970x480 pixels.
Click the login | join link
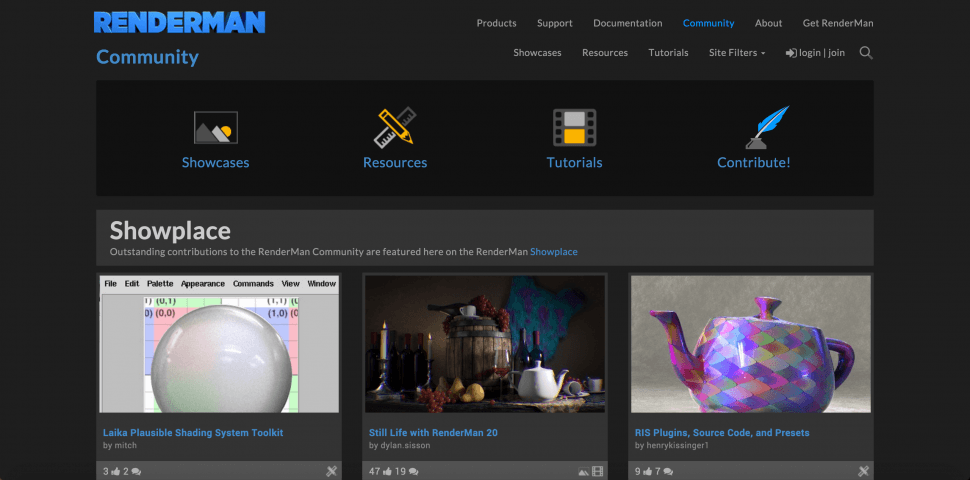[x=815, y=53]
